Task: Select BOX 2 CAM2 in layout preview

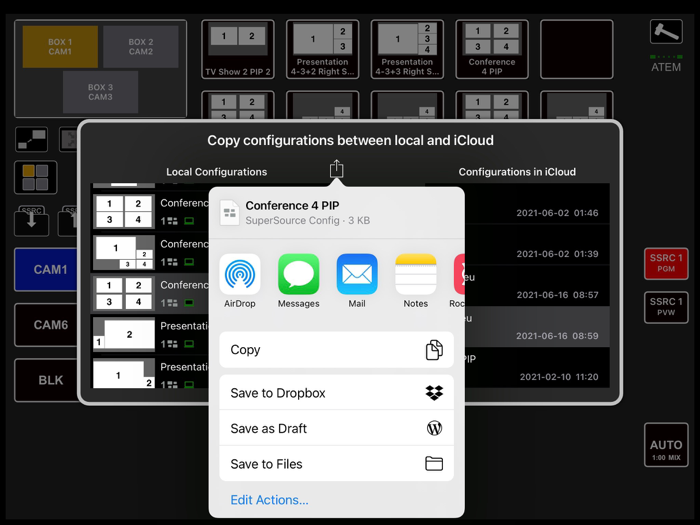Action: [141, 47]
